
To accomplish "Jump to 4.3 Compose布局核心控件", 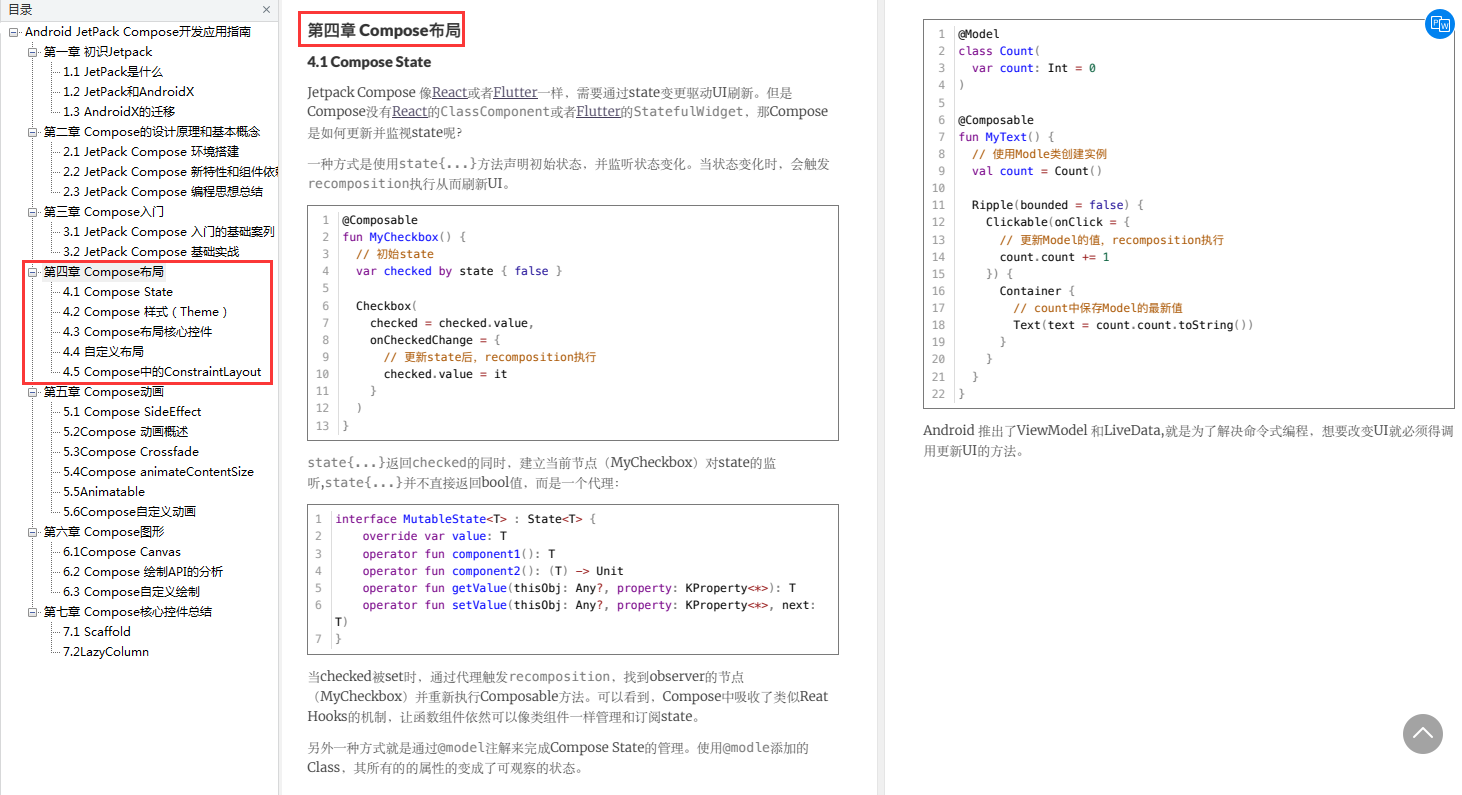I will 137,332.
